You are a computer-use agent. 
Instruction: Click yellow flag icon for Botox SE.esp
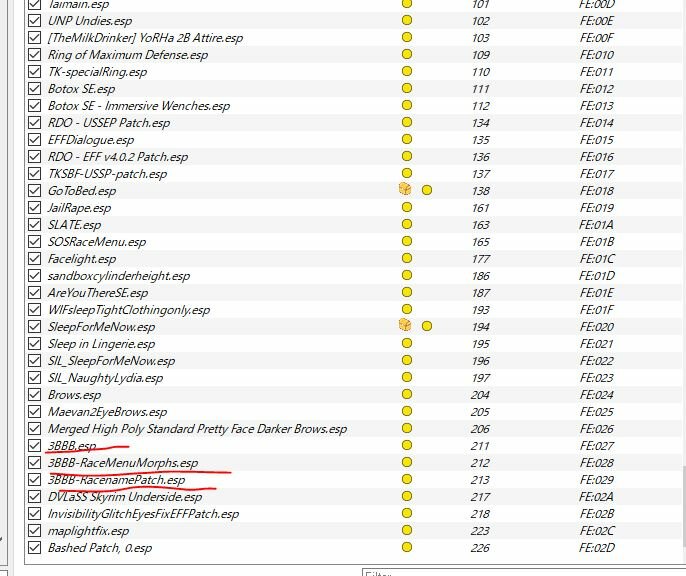click(407, 88)
